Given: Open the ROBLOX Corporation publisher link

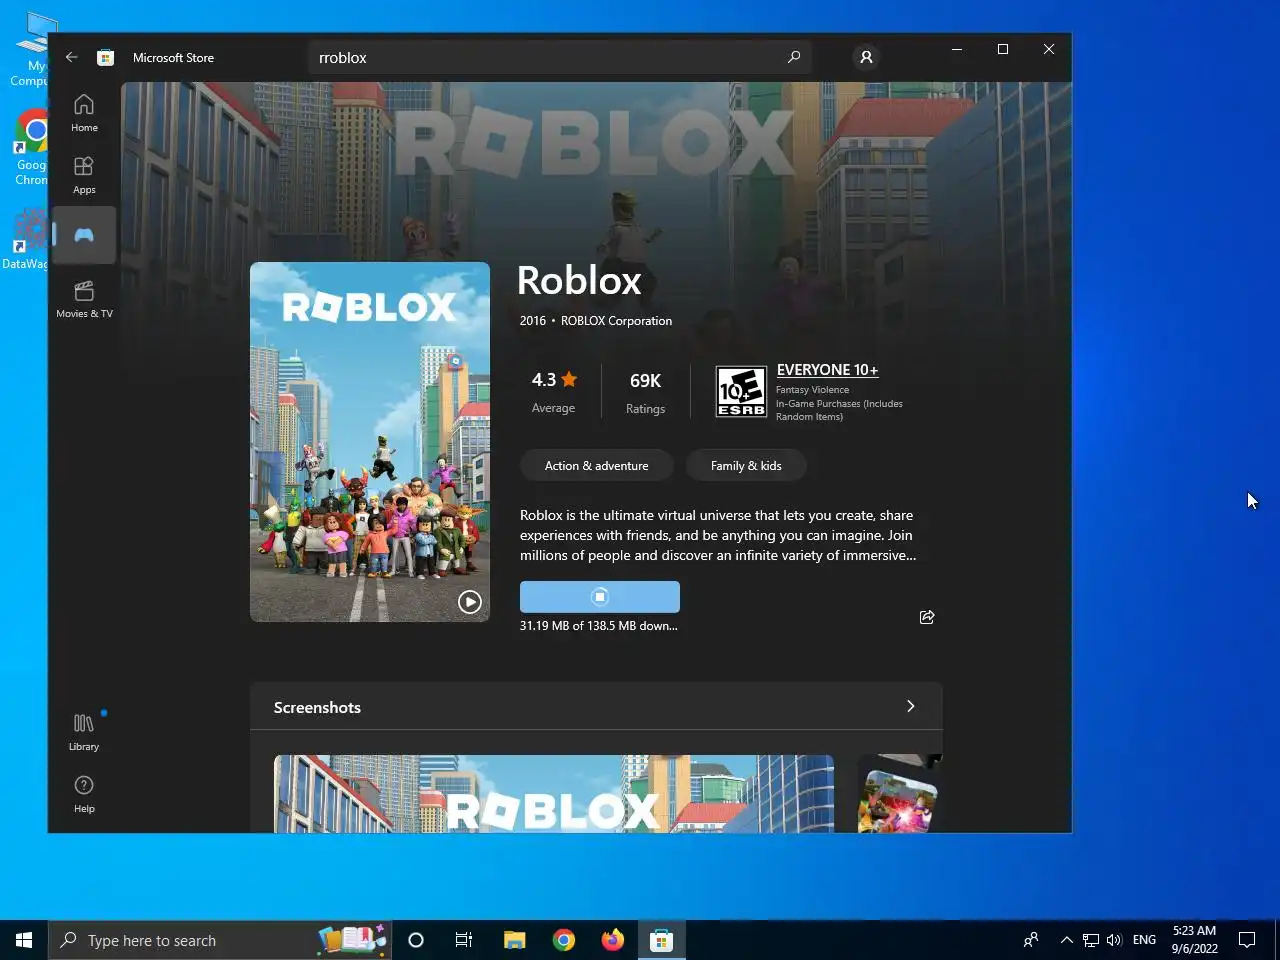Looking at the screenshot, I should [616, 321].
